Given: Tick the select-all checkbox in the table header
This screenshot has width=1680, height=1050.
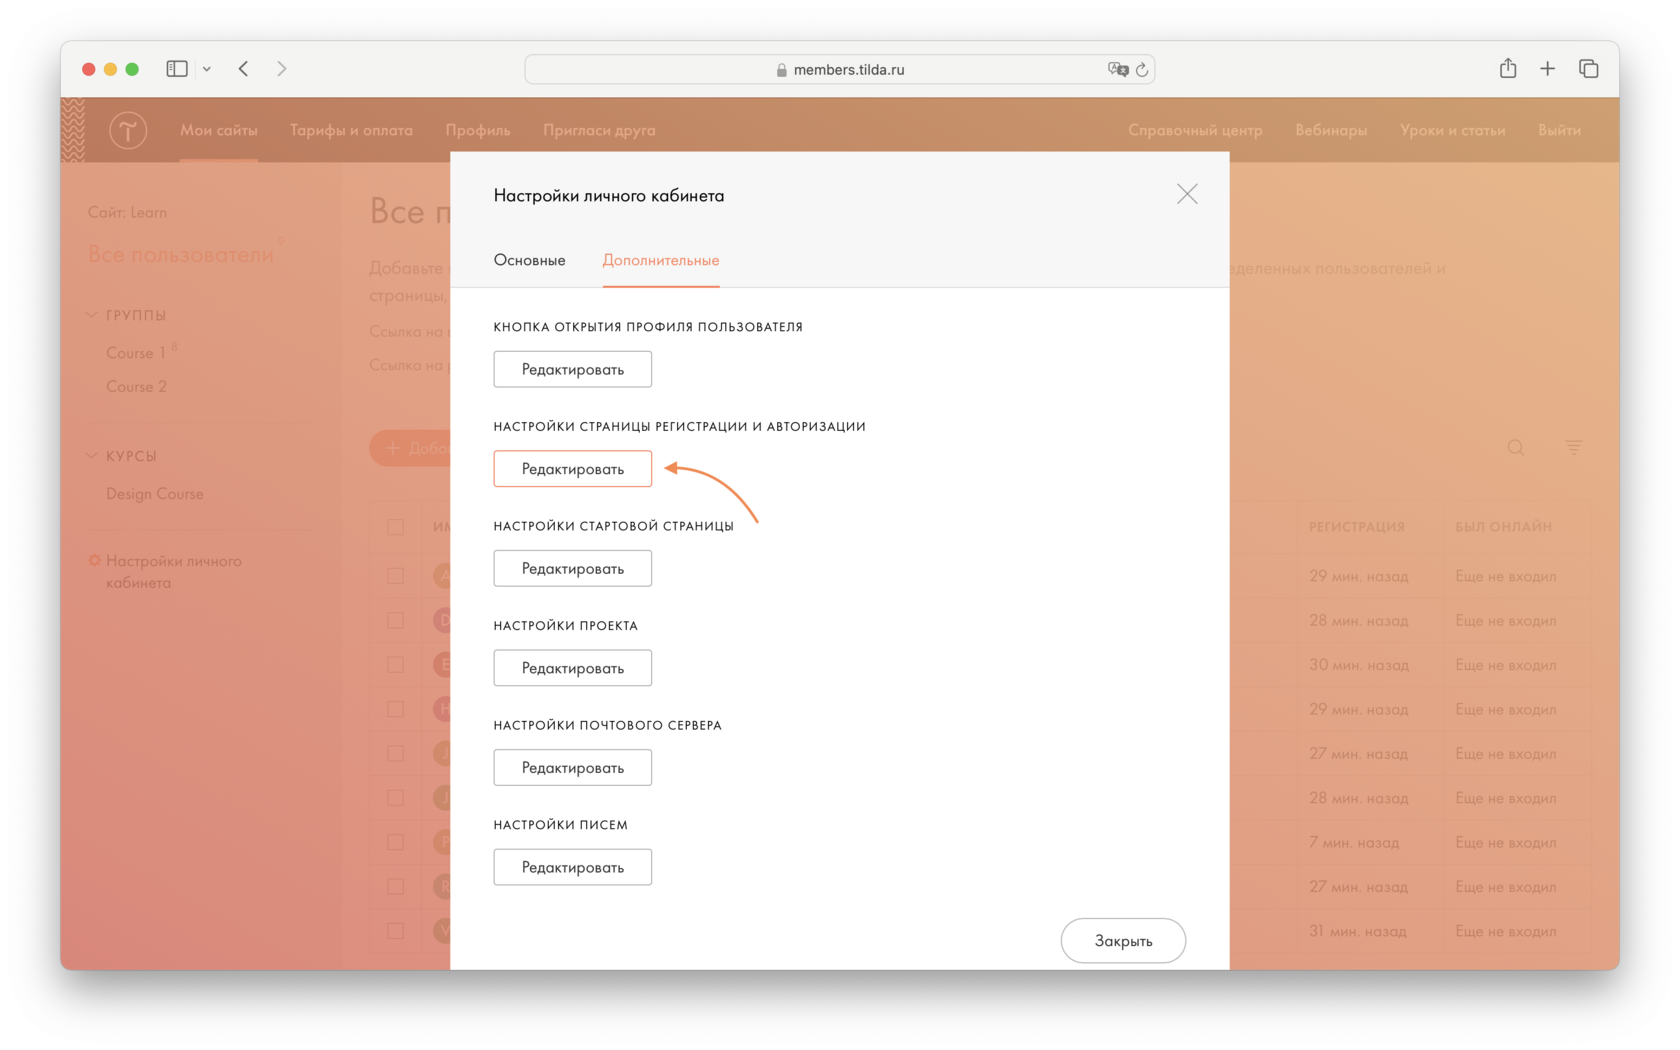Looking at the screenshot, I should coord(396,527).
